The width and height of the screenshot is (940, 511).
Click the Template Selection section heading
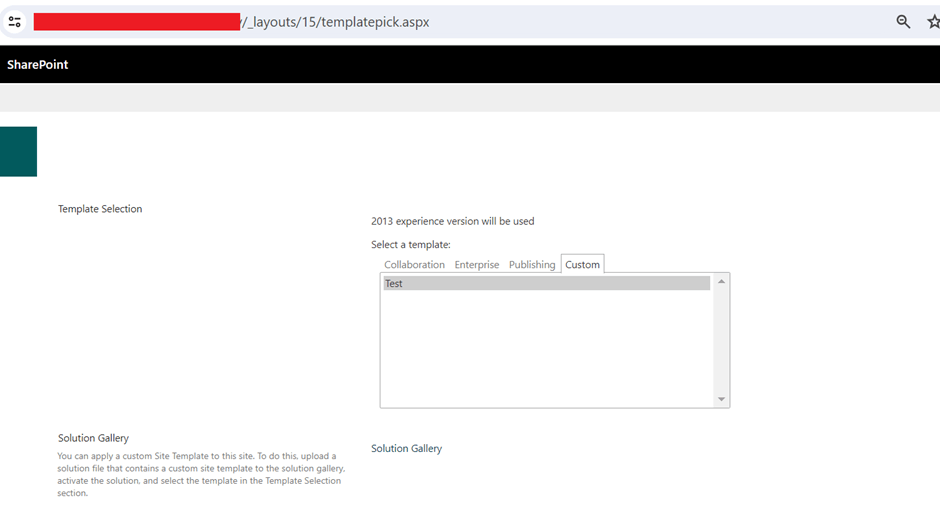(100, 209)
